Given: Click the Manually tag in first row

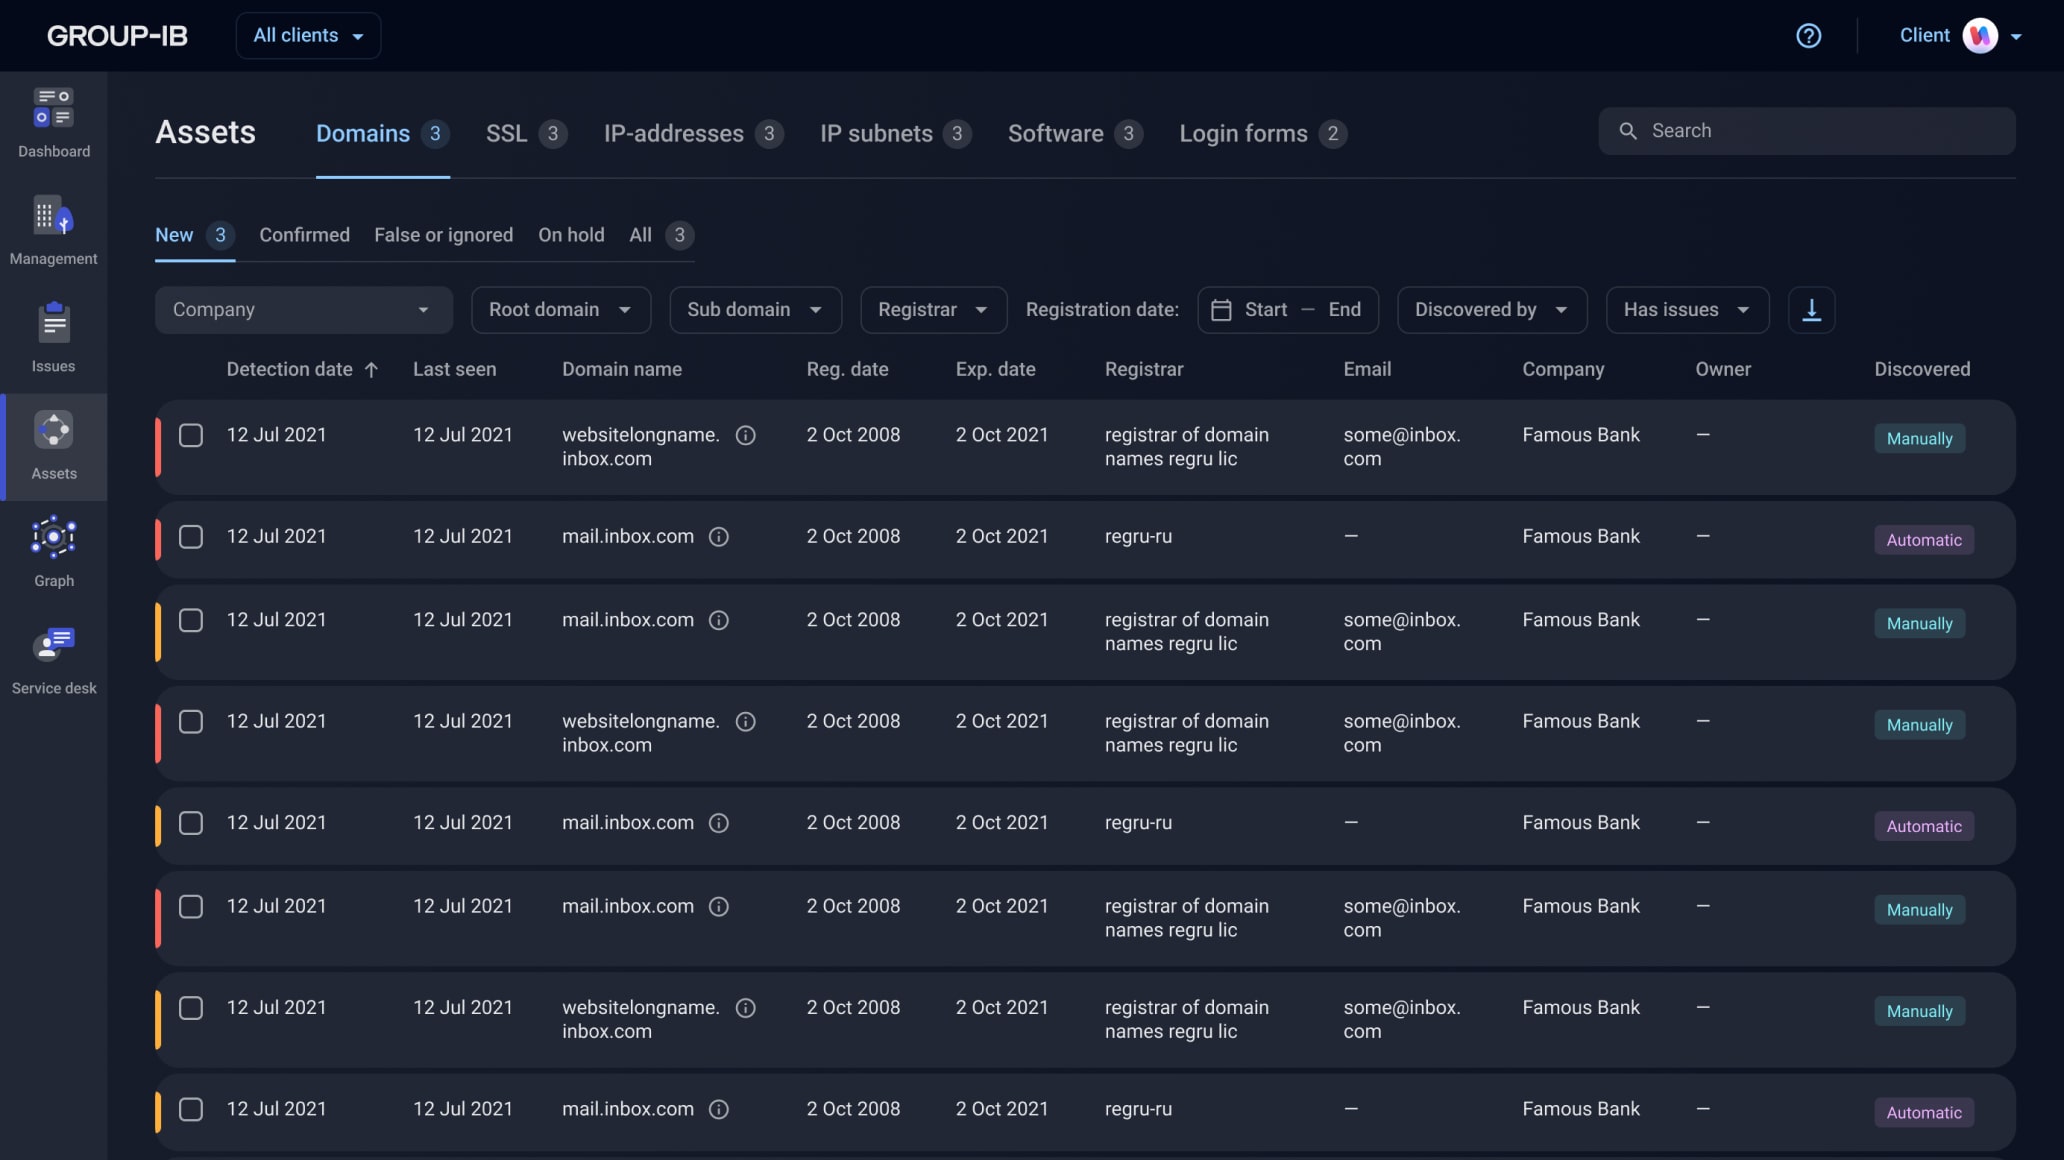Looking at the screenshot, I should click(x=1918, y=439).
